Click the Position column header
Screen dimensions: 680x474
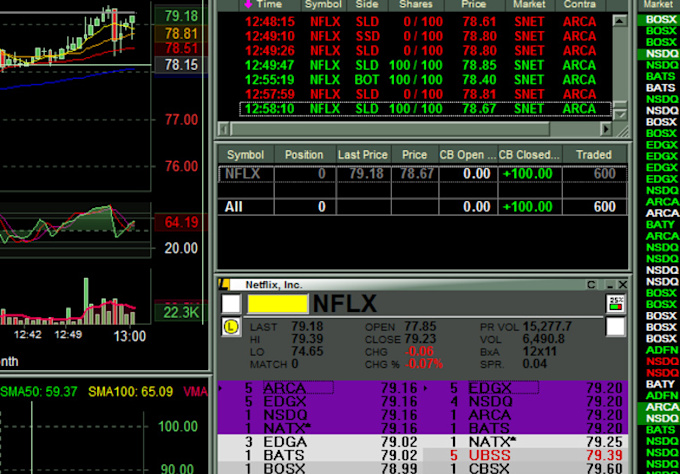pyautogui.click(x=304, y=155)
